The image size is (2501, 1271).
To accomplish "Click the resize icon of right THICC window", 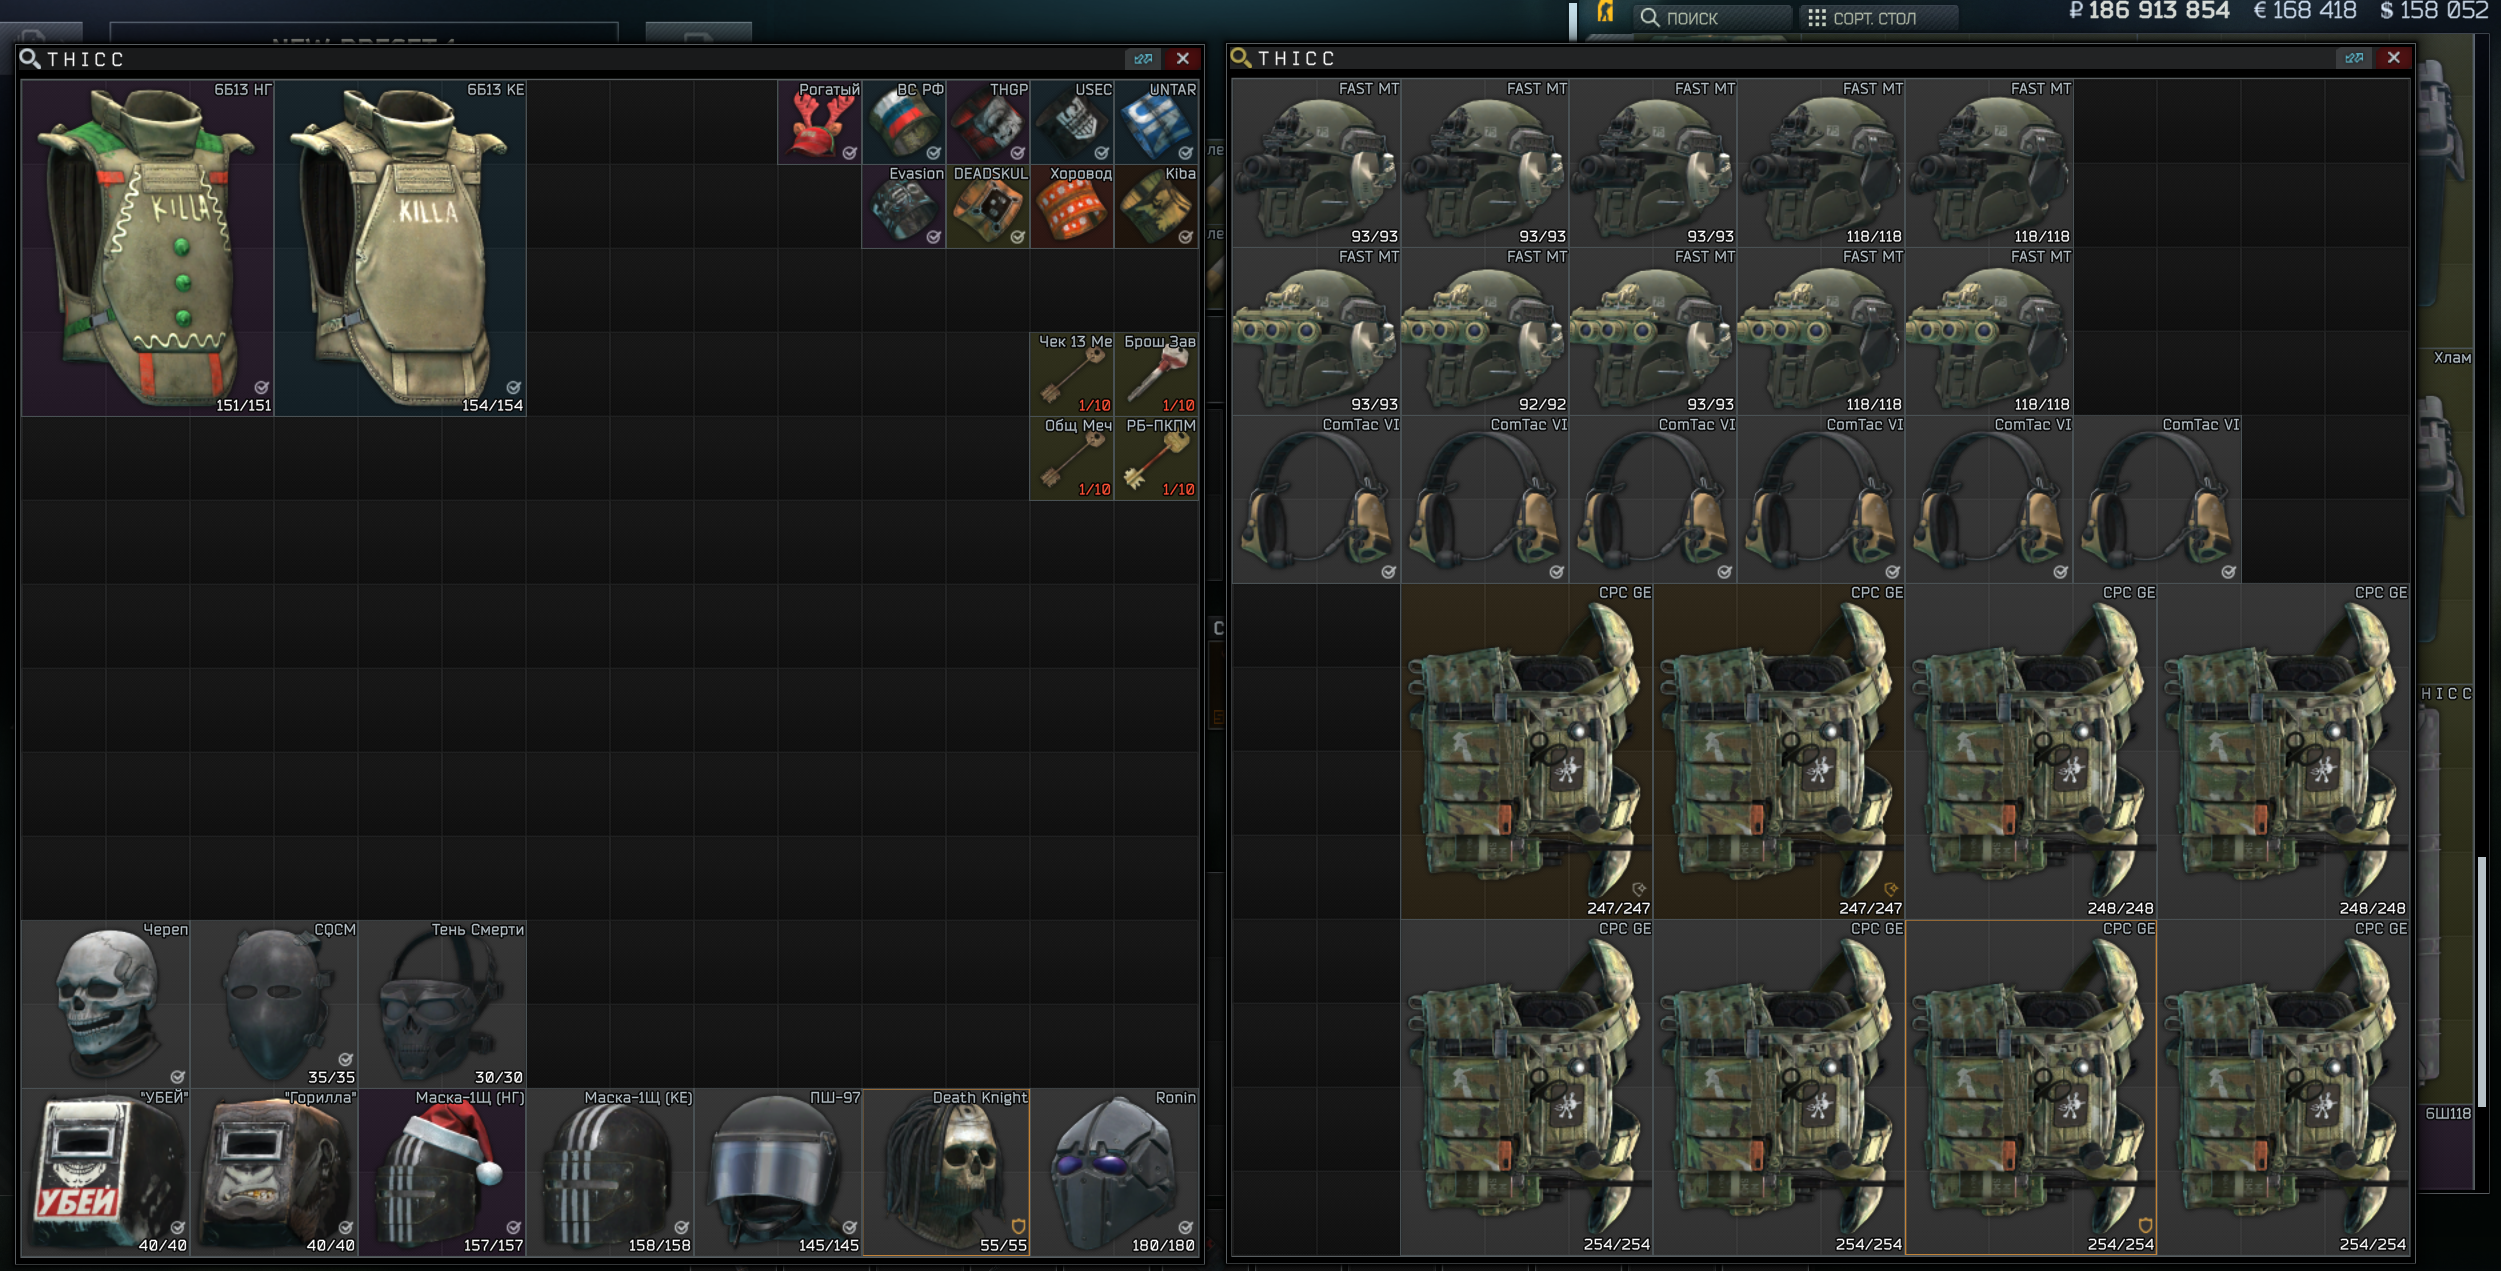I will pyautogui.click(x=2354, y=58).
